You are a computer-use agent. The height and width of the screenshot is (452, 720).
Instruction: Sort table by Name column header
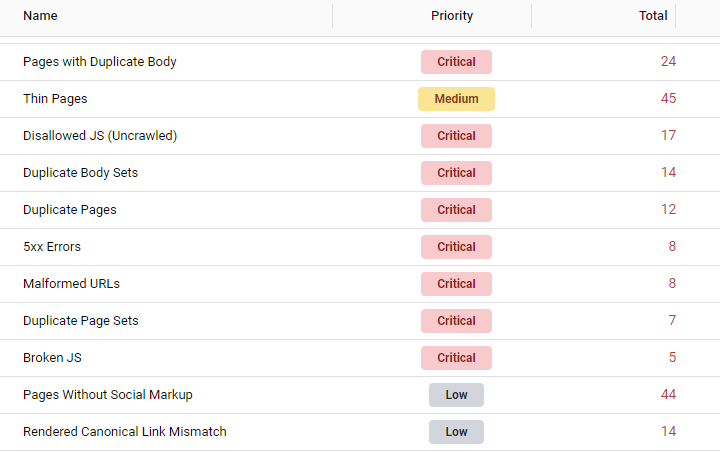coord(40,16)
